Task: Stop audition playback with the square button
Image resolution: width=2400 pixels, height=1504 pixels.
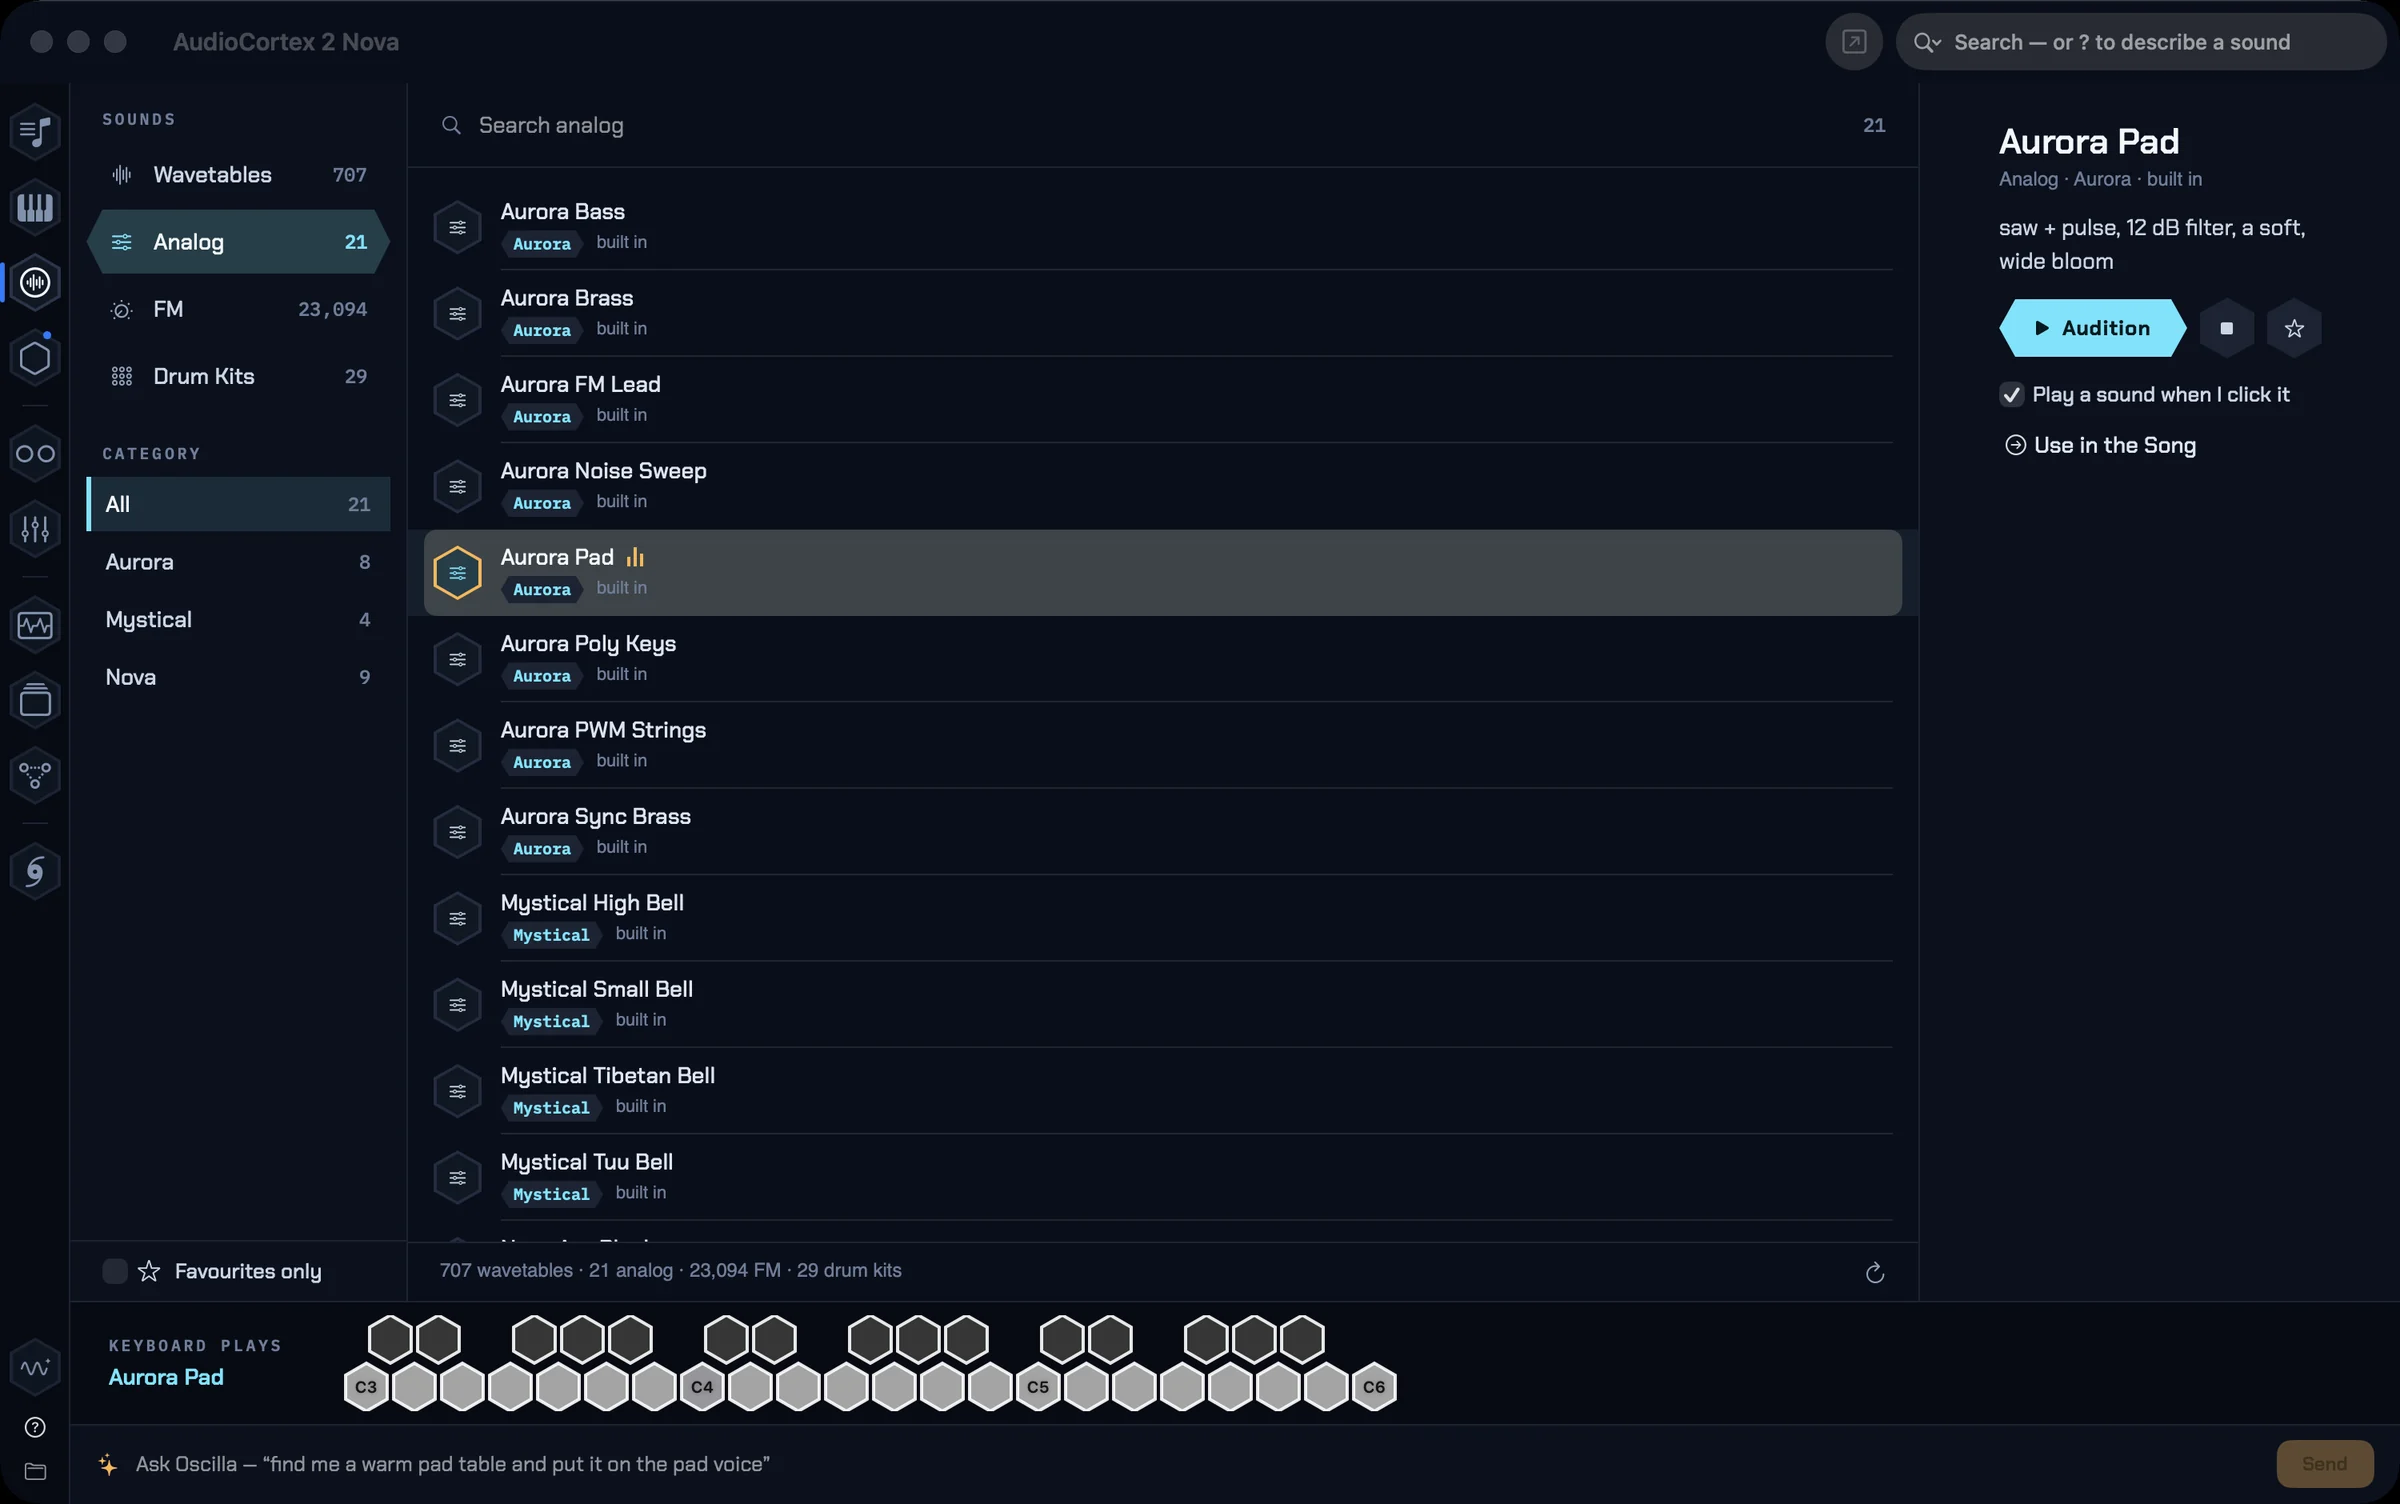Action: click(x=2226, y=328)
